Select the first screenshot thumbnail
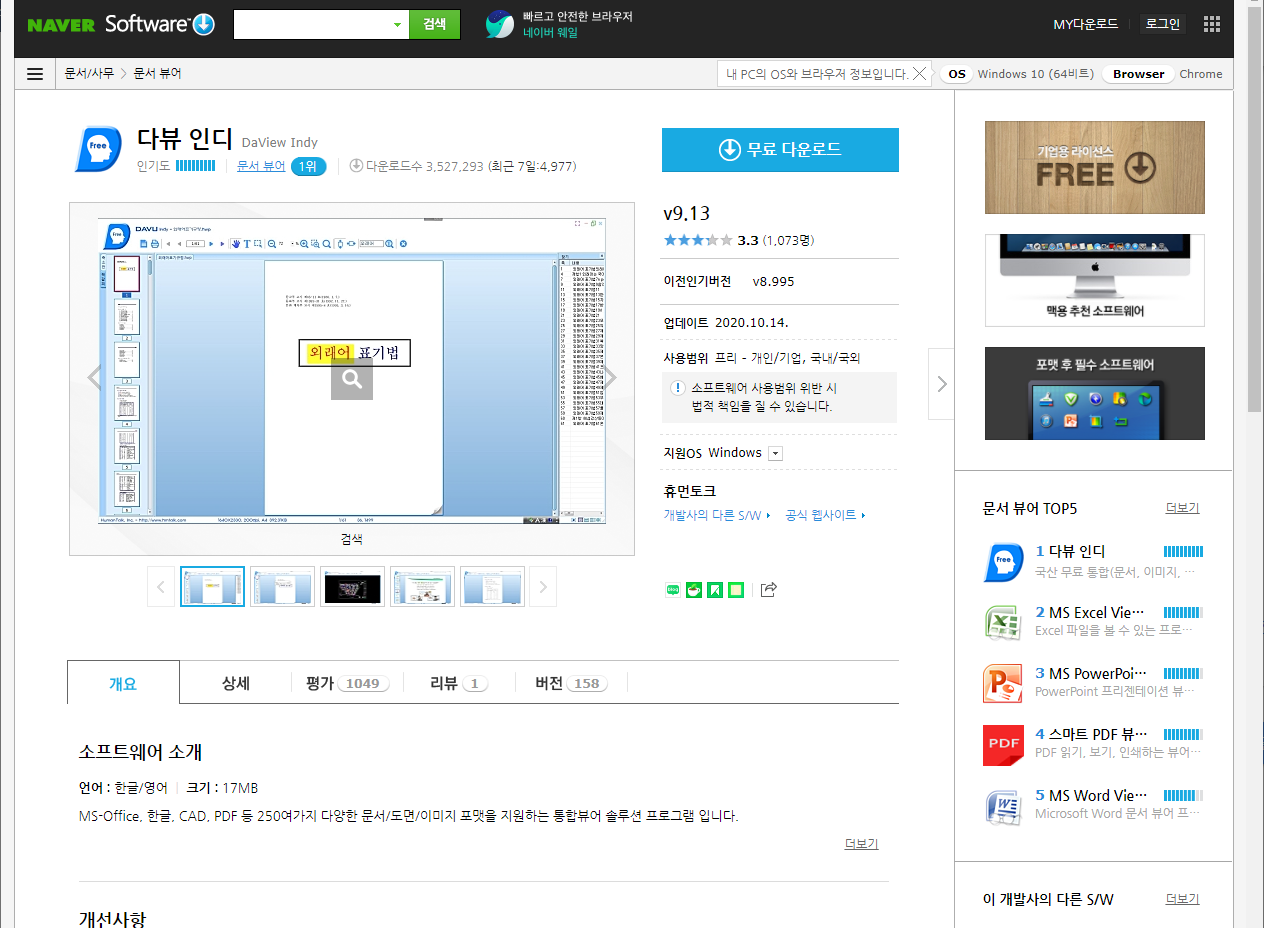 (212, 587)
